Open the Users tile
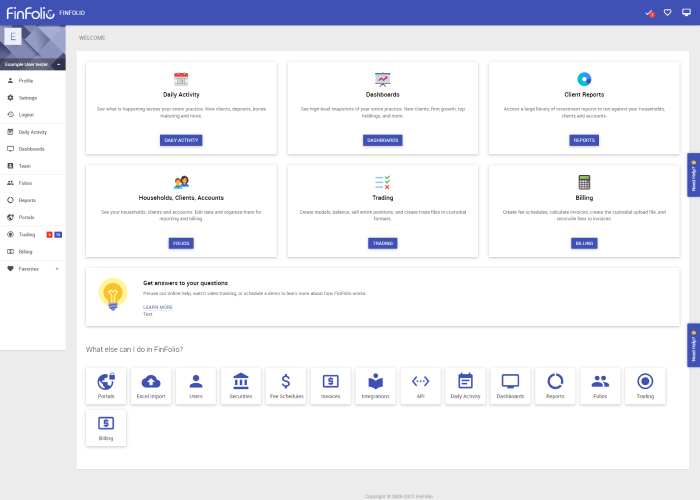This screenshot has width=700, height=500. coord(196,386)
